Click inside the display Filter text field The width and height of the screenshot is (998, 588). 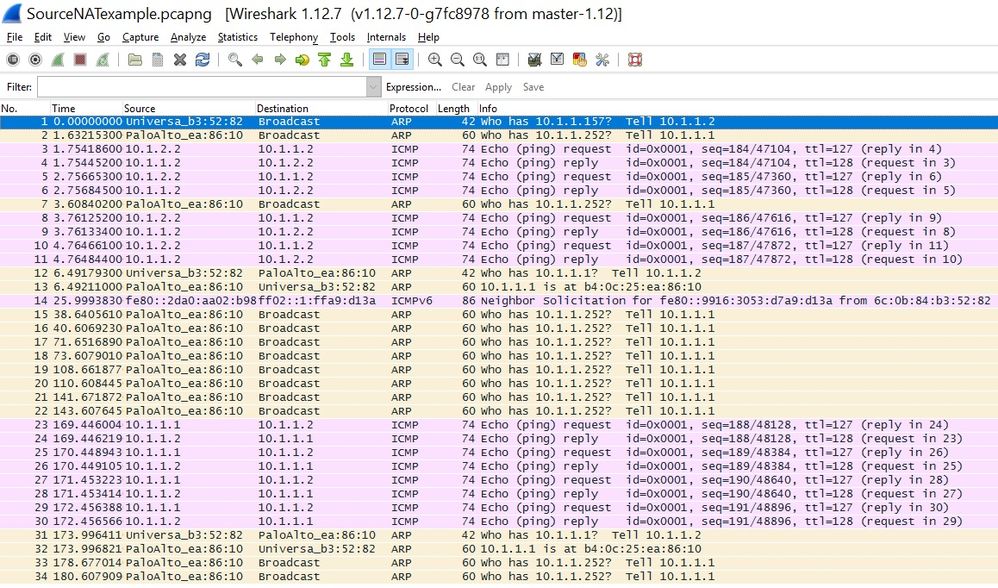(x=200, y=87)
